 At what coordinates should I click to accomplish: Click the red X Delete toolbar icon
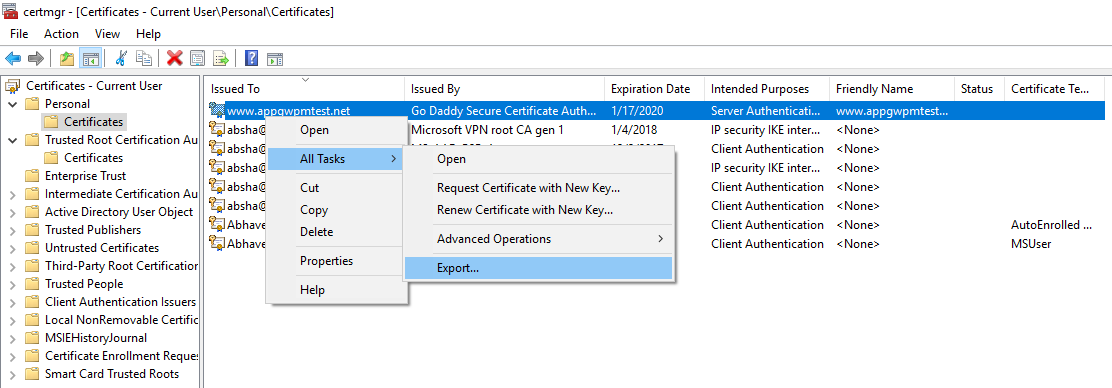pos(174,58)
